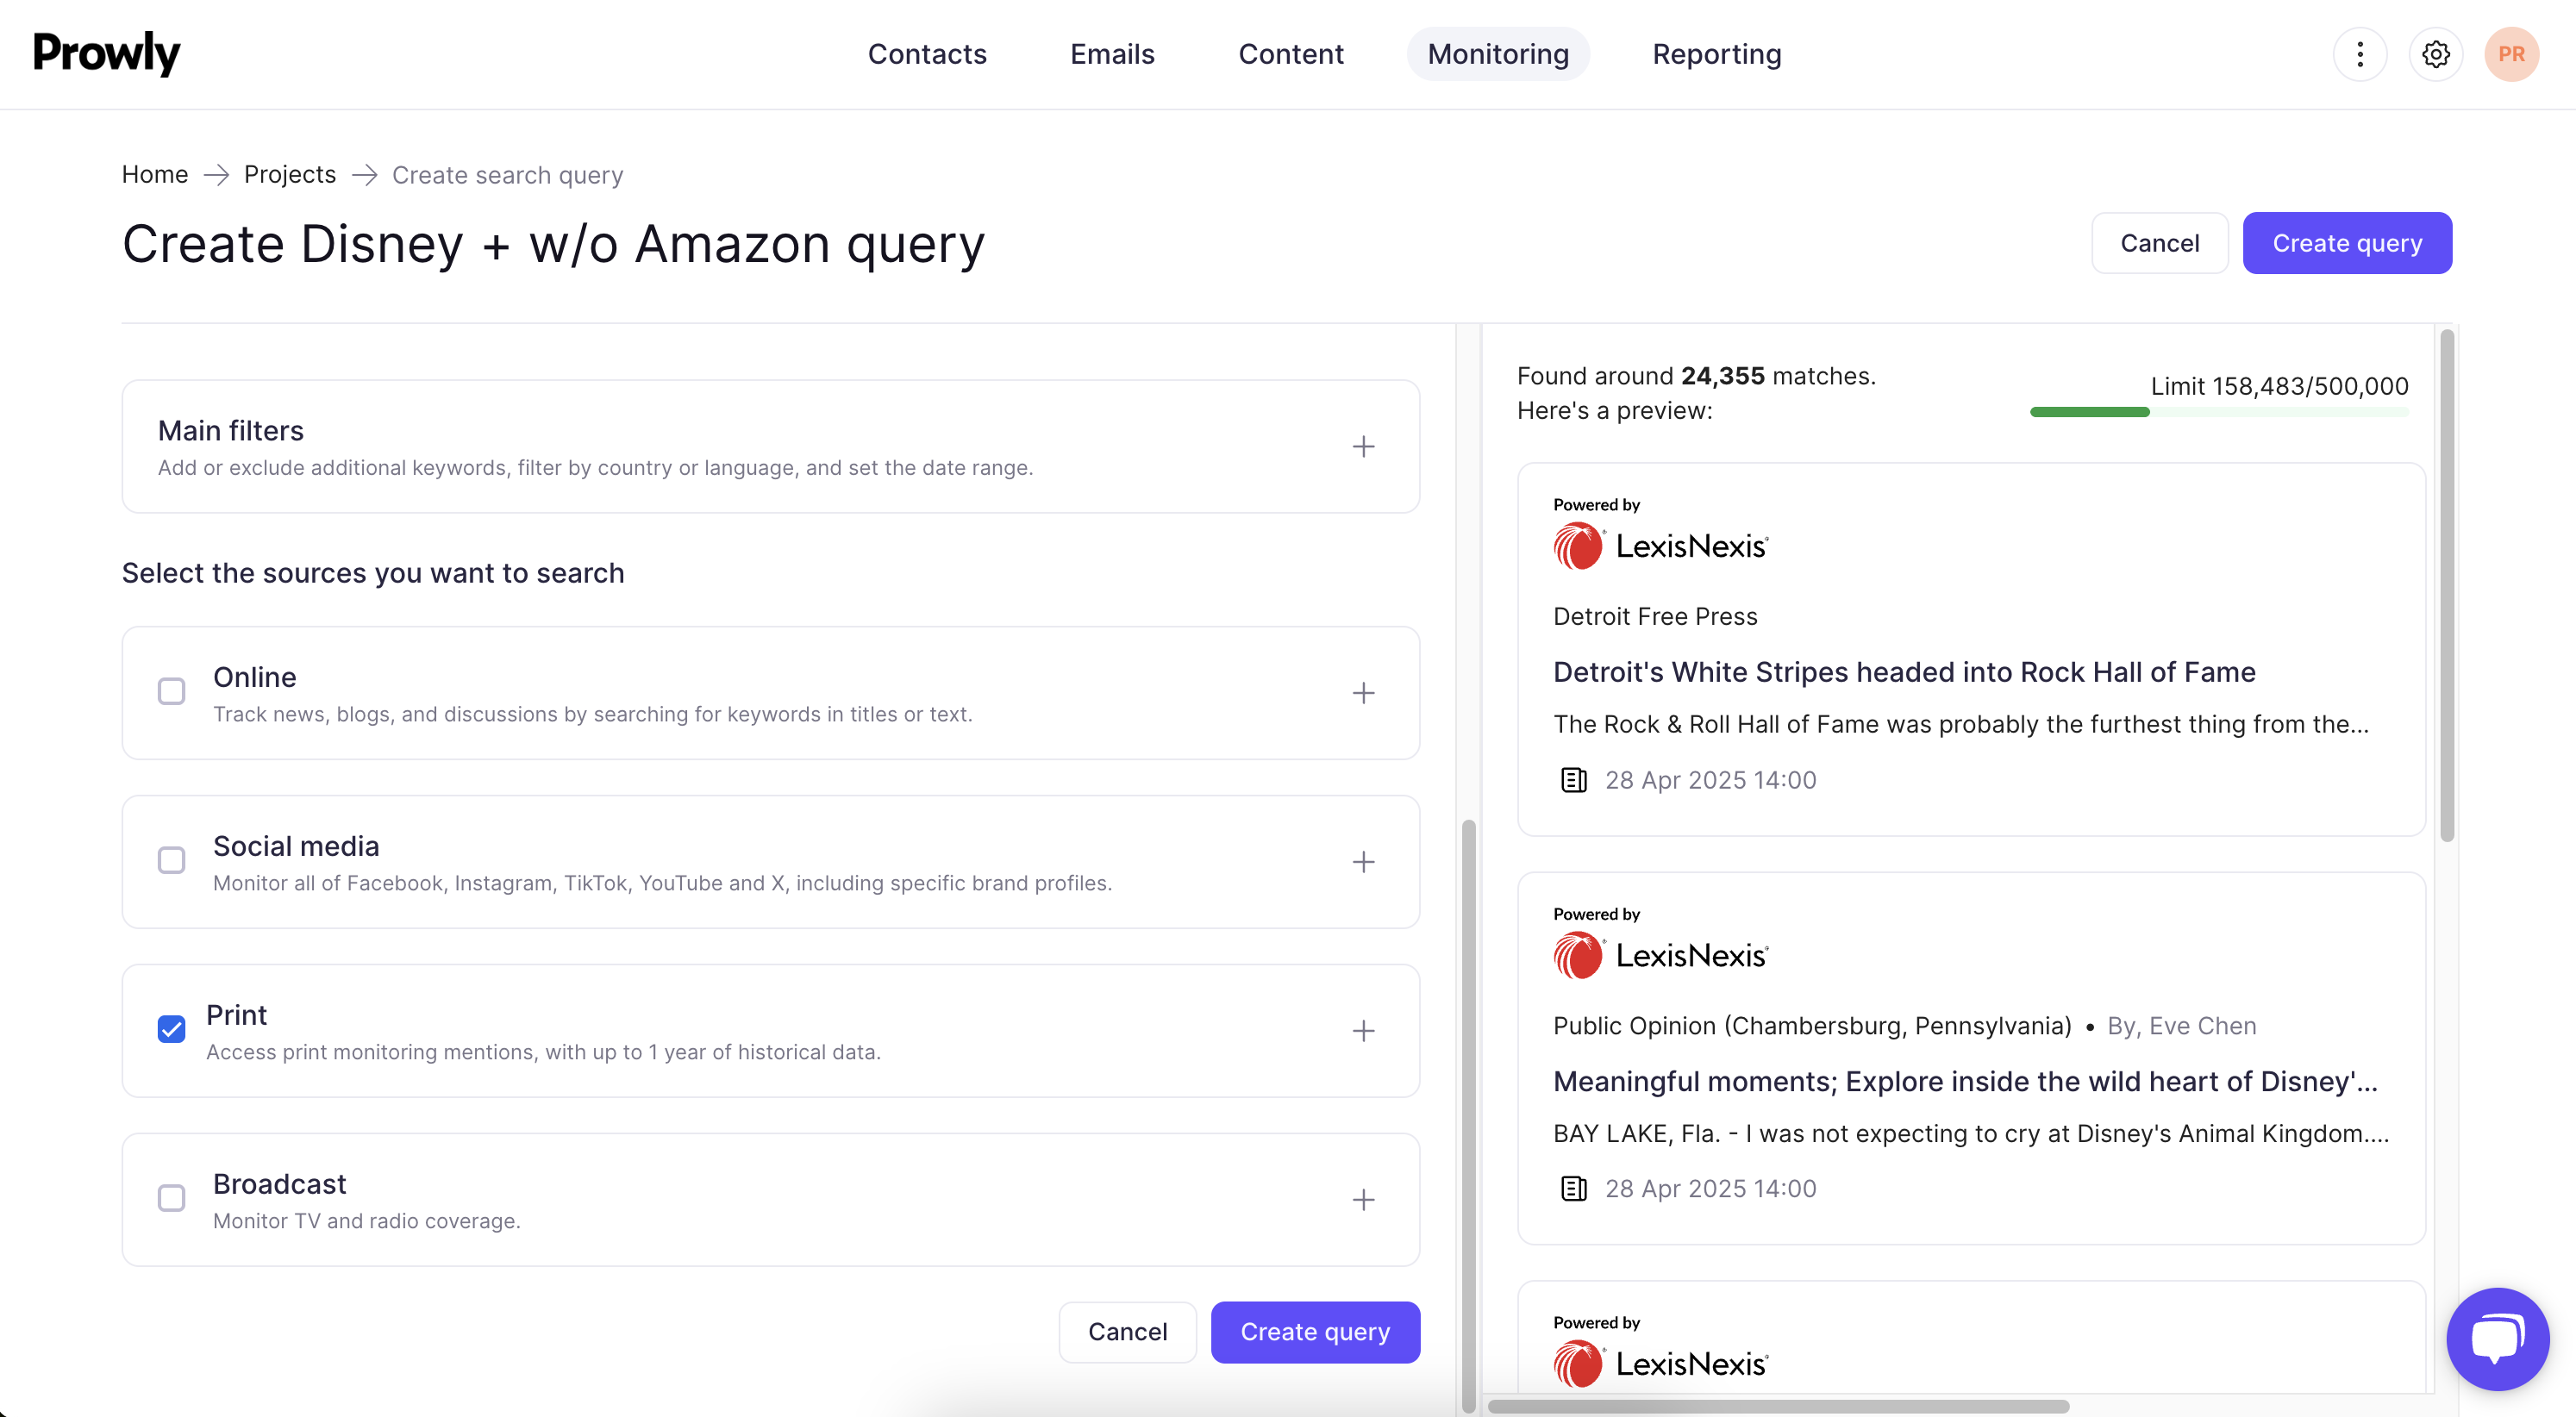This screenshot has width=2576, height=1417.
Task: Open the three-dot more options menu
Action: click(2359, 54)
